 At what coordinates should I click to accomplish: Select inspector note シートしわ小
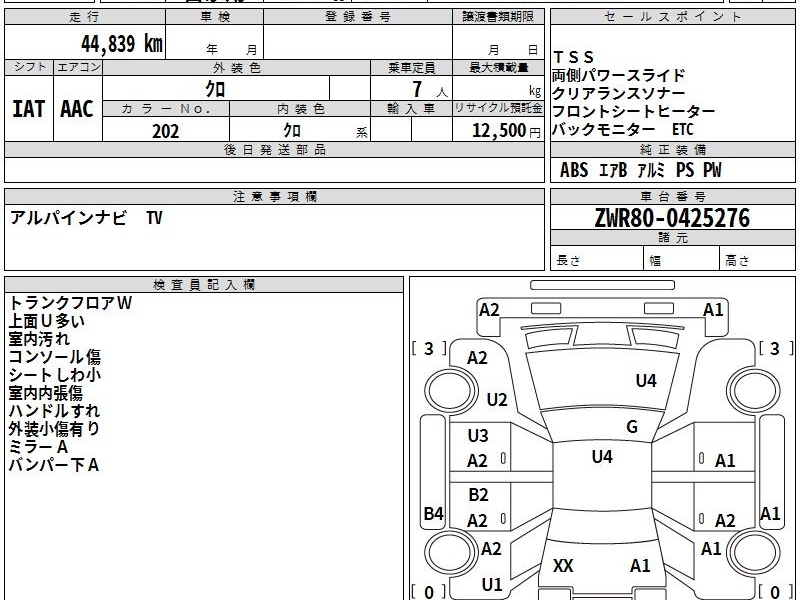pos(55,375)
